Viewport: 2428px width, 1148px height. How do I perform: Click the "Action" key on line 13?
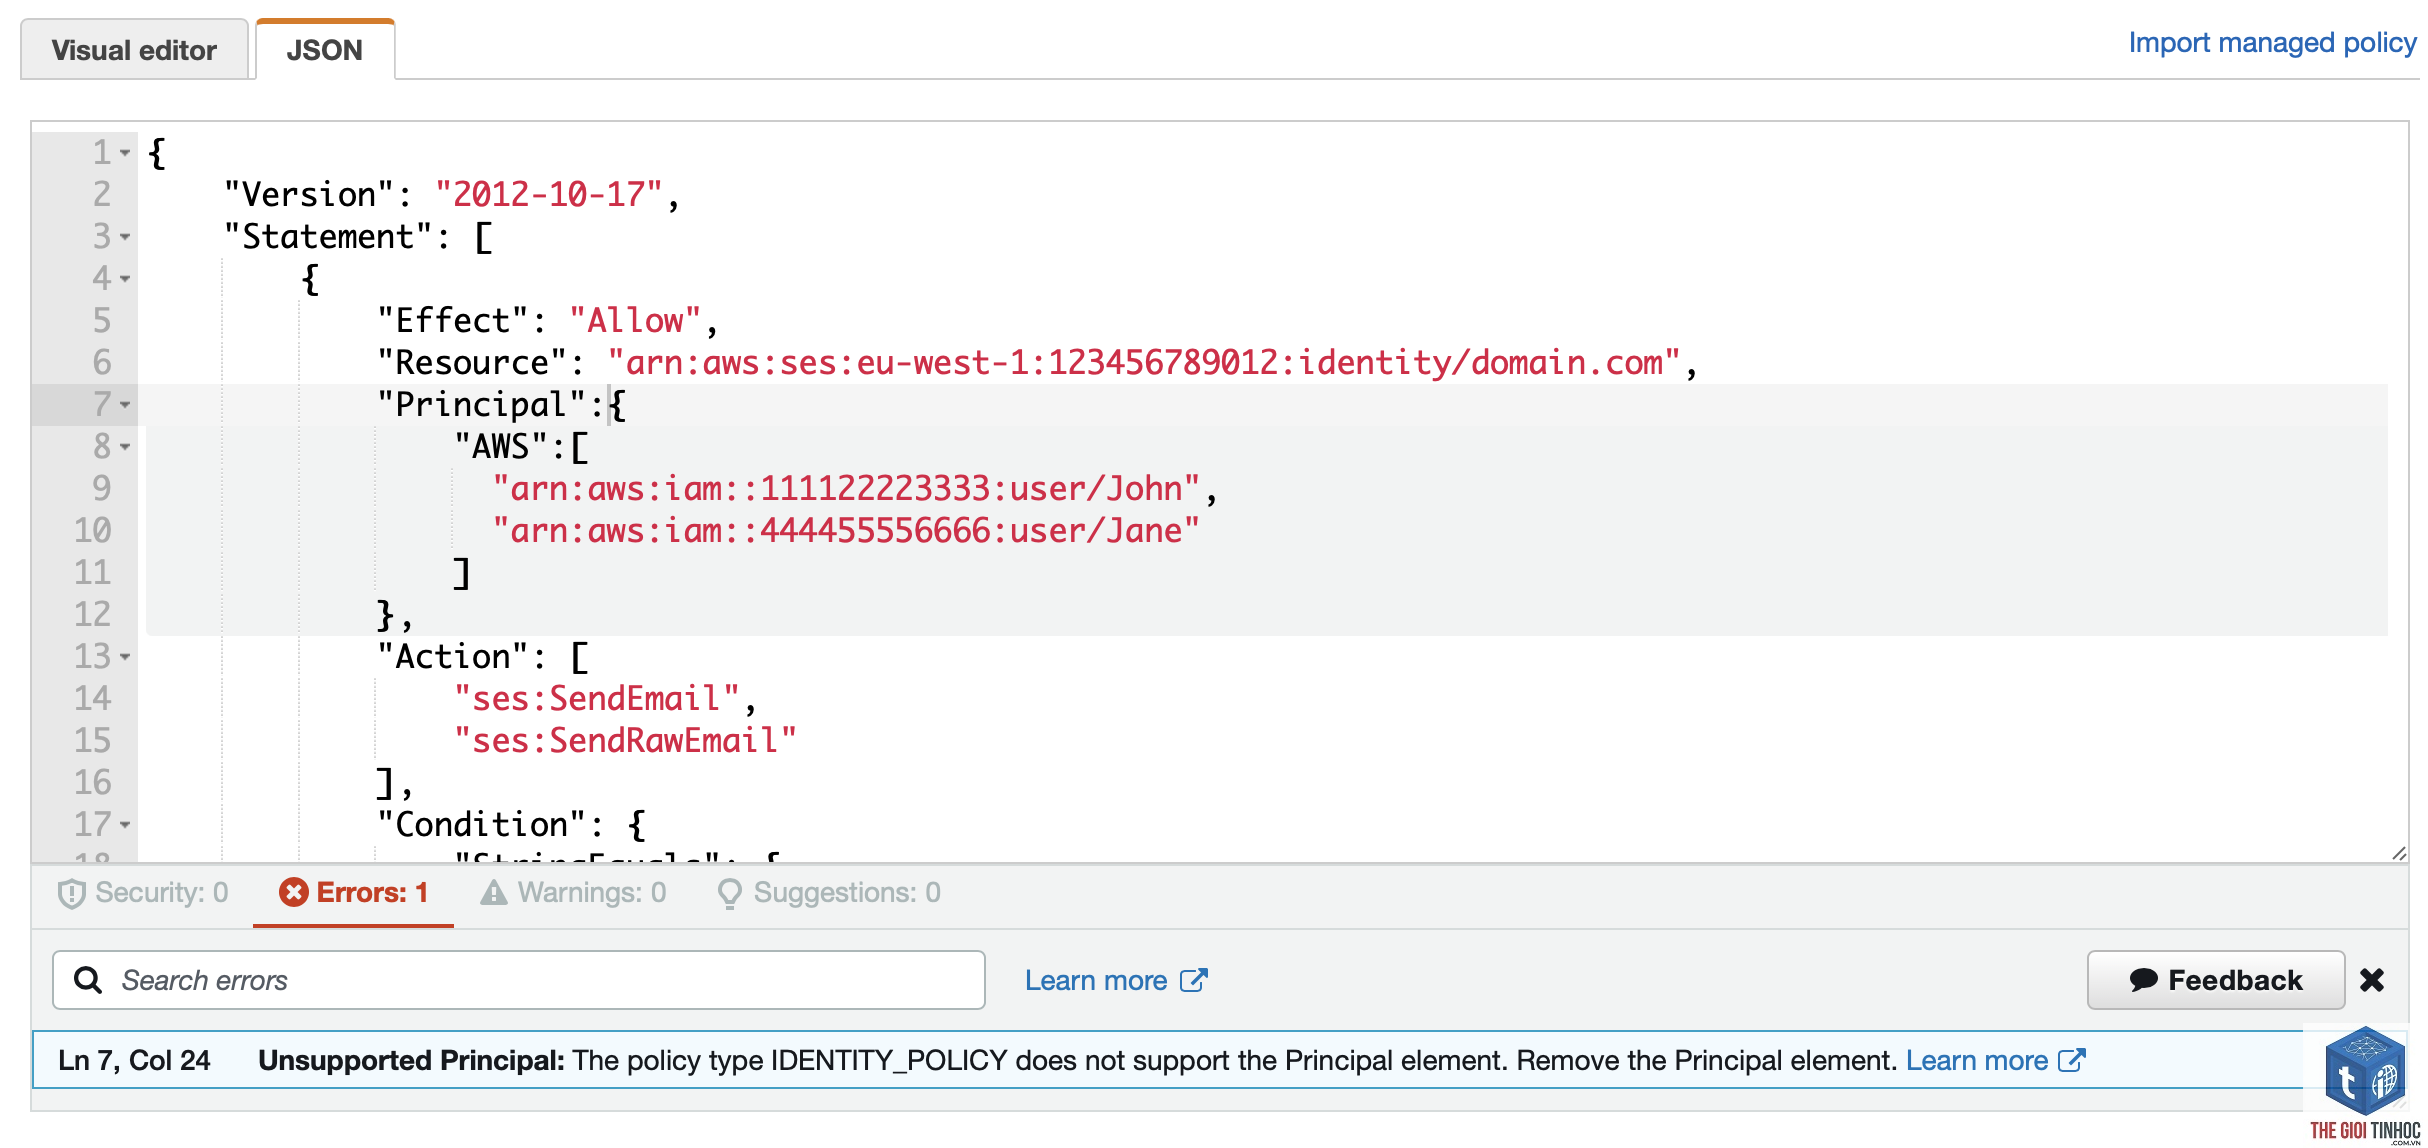coord(452,657)
